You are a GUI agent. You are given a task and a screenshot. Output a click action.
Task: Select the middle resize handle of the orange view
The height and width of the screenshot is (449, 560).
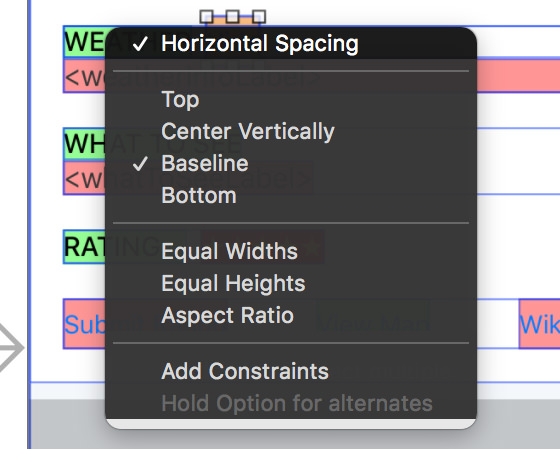232,16
